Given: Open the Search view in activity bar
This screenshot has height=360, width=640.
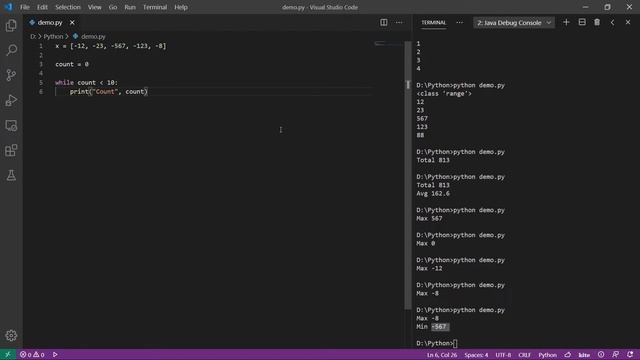Looking at the screenshot, I should coord(11,50).
